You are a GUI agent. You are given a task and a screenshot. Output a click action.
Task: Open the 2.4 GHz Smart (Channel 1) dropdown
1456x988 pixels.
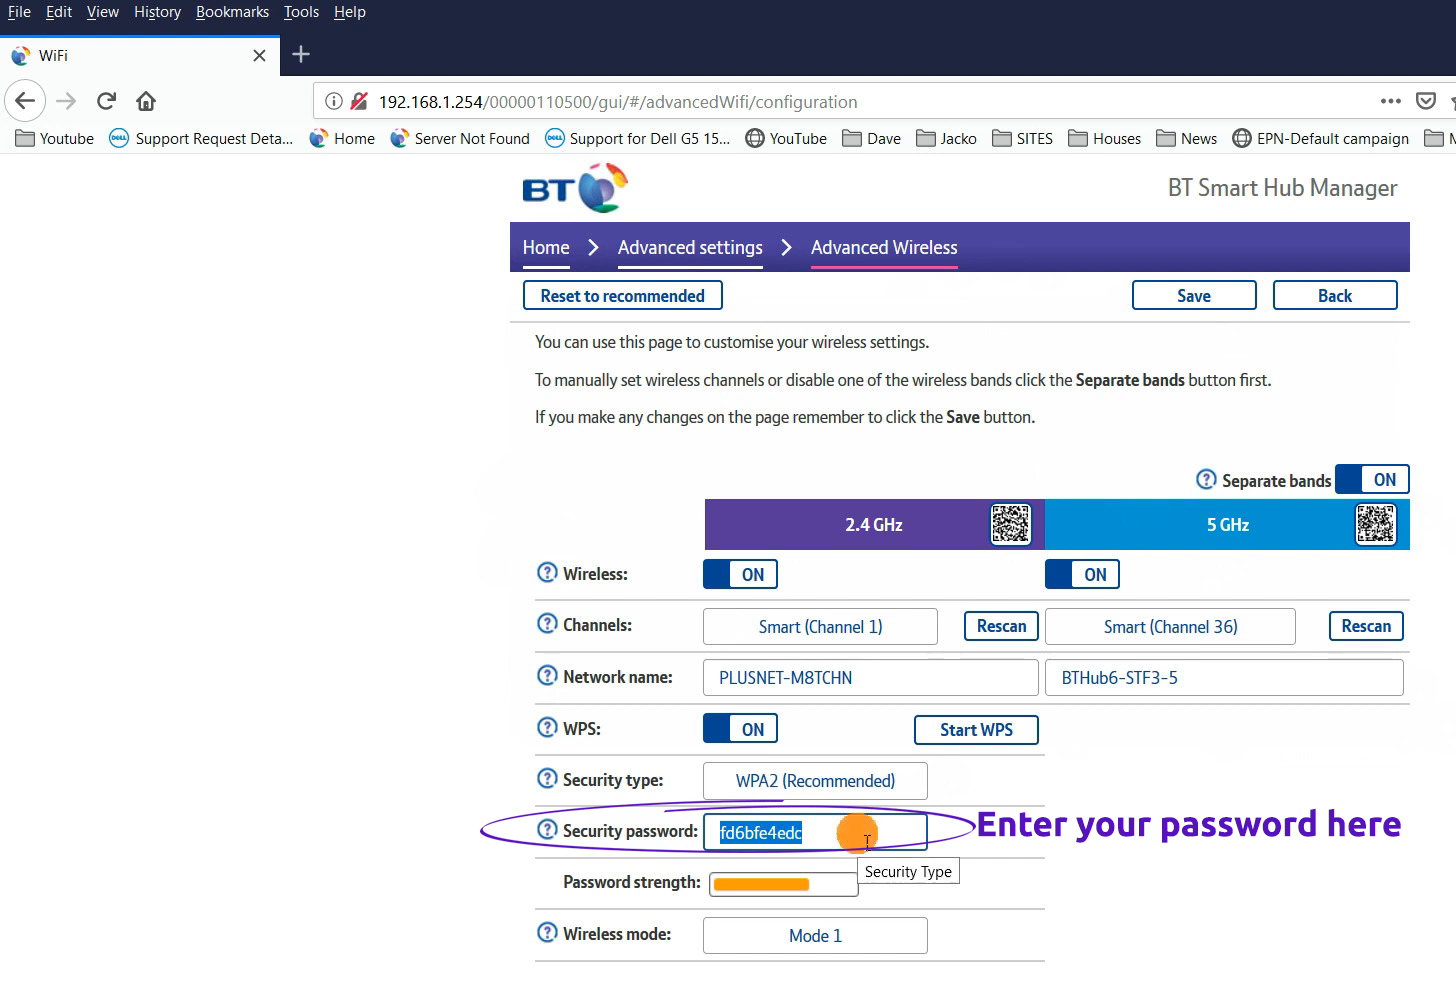(820, 627)
